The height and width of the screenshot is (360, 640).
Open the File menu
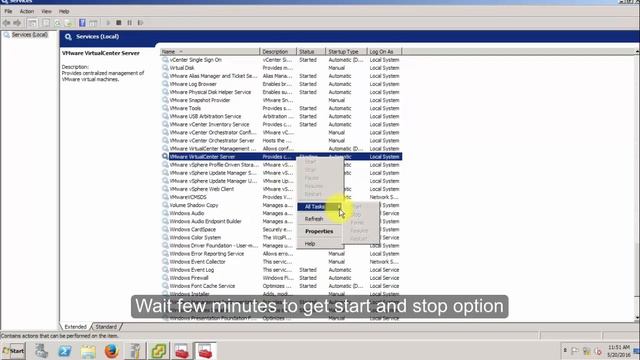point(8,11)
